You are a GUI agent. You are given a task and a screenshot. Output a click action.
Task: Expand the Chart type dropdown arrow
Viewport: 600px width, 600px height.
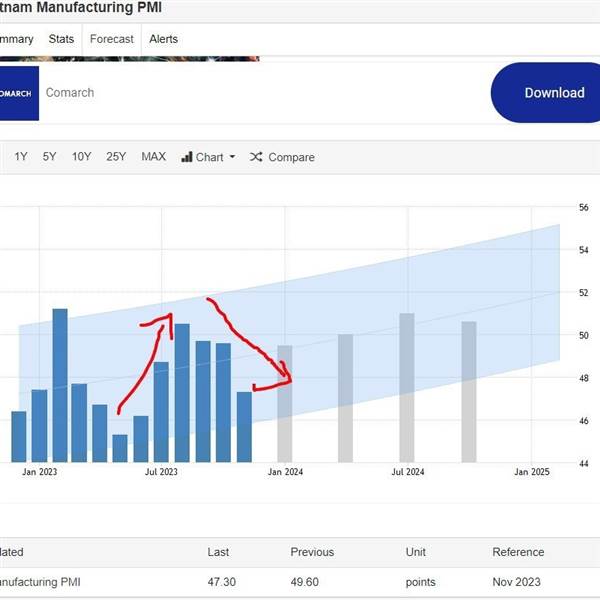pyautogui.click(x=232, y=157)
